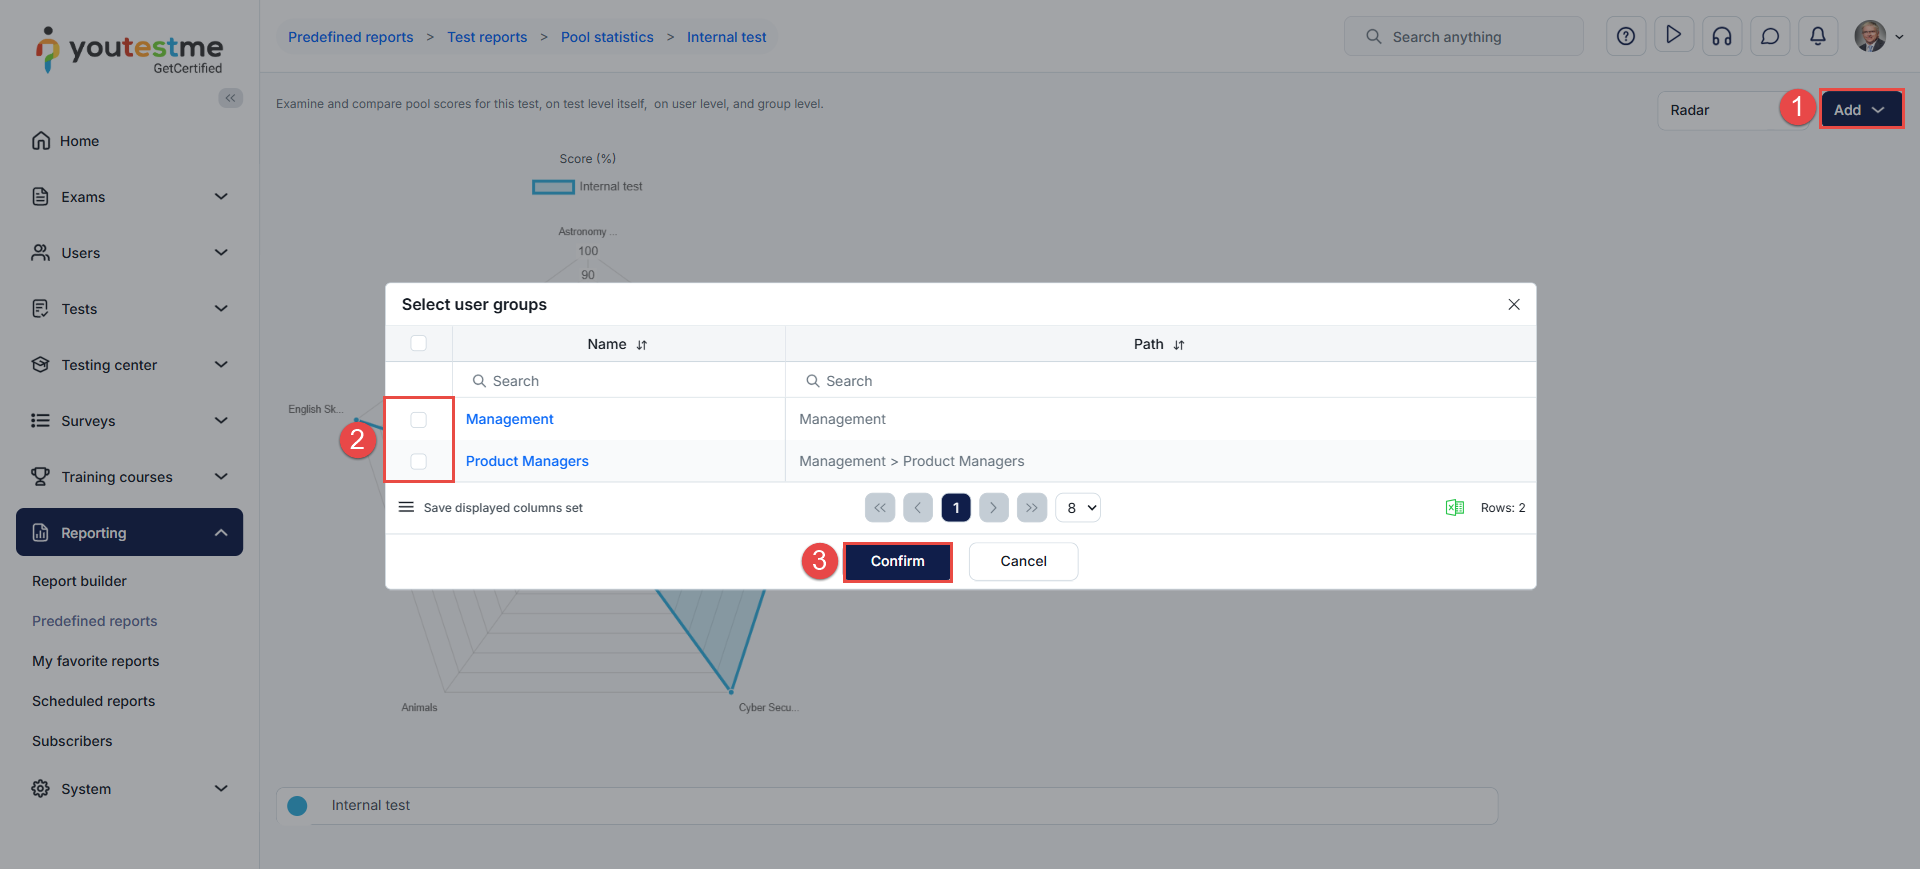Click Internal test breadcrumb

click(x=727, y=37)
